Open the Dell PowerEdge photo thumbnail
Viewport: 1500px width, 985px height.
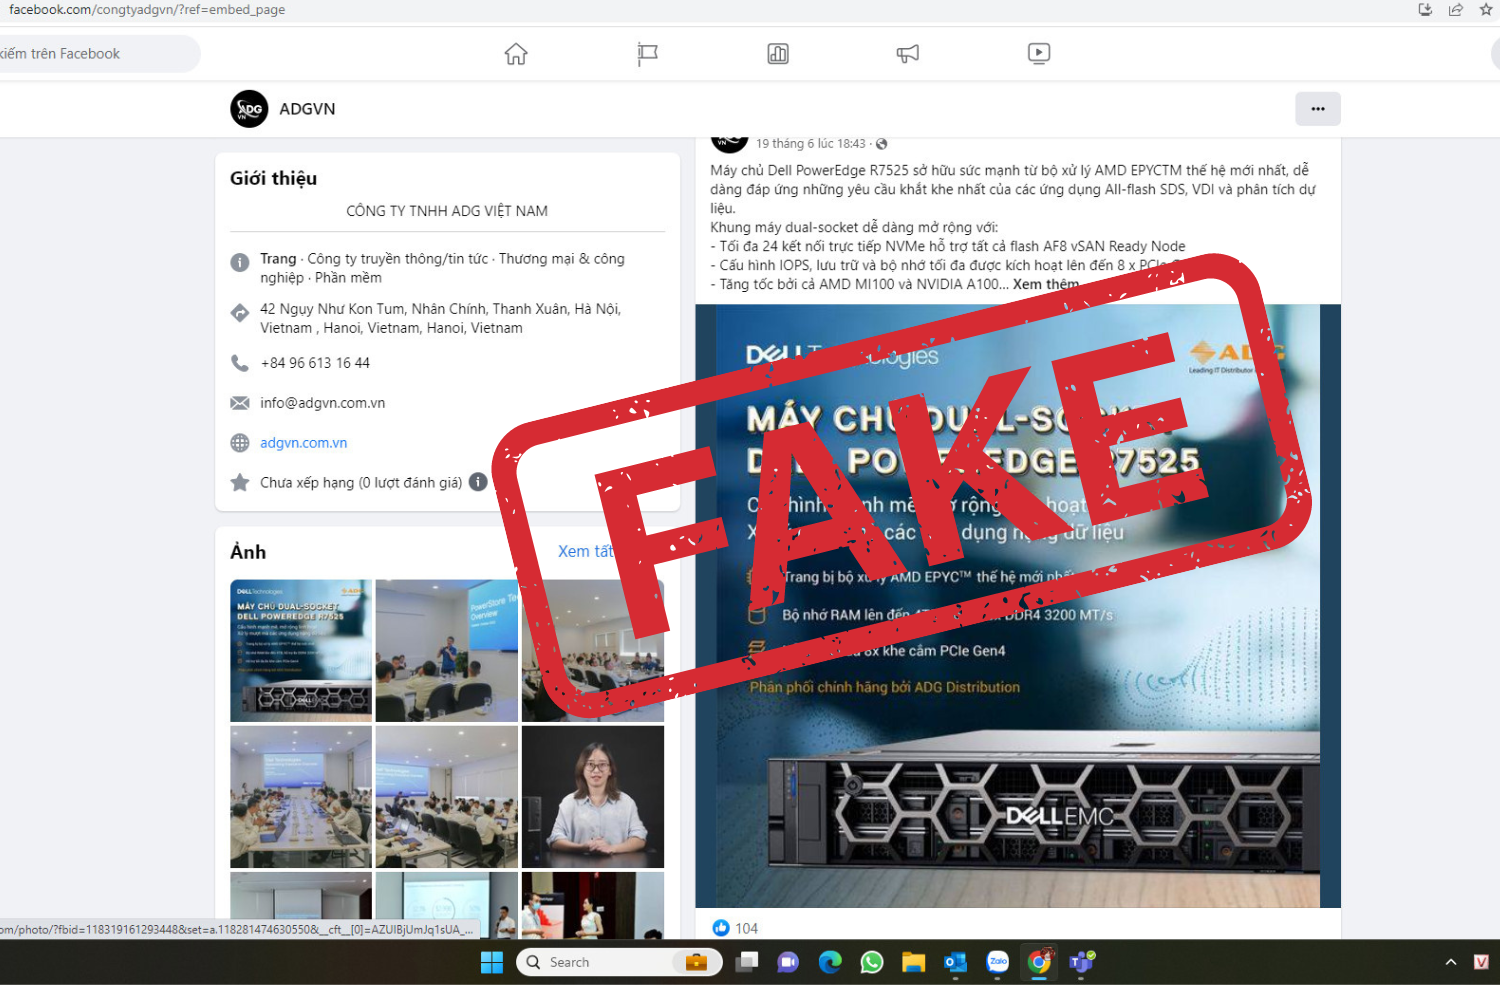[301, 650]
